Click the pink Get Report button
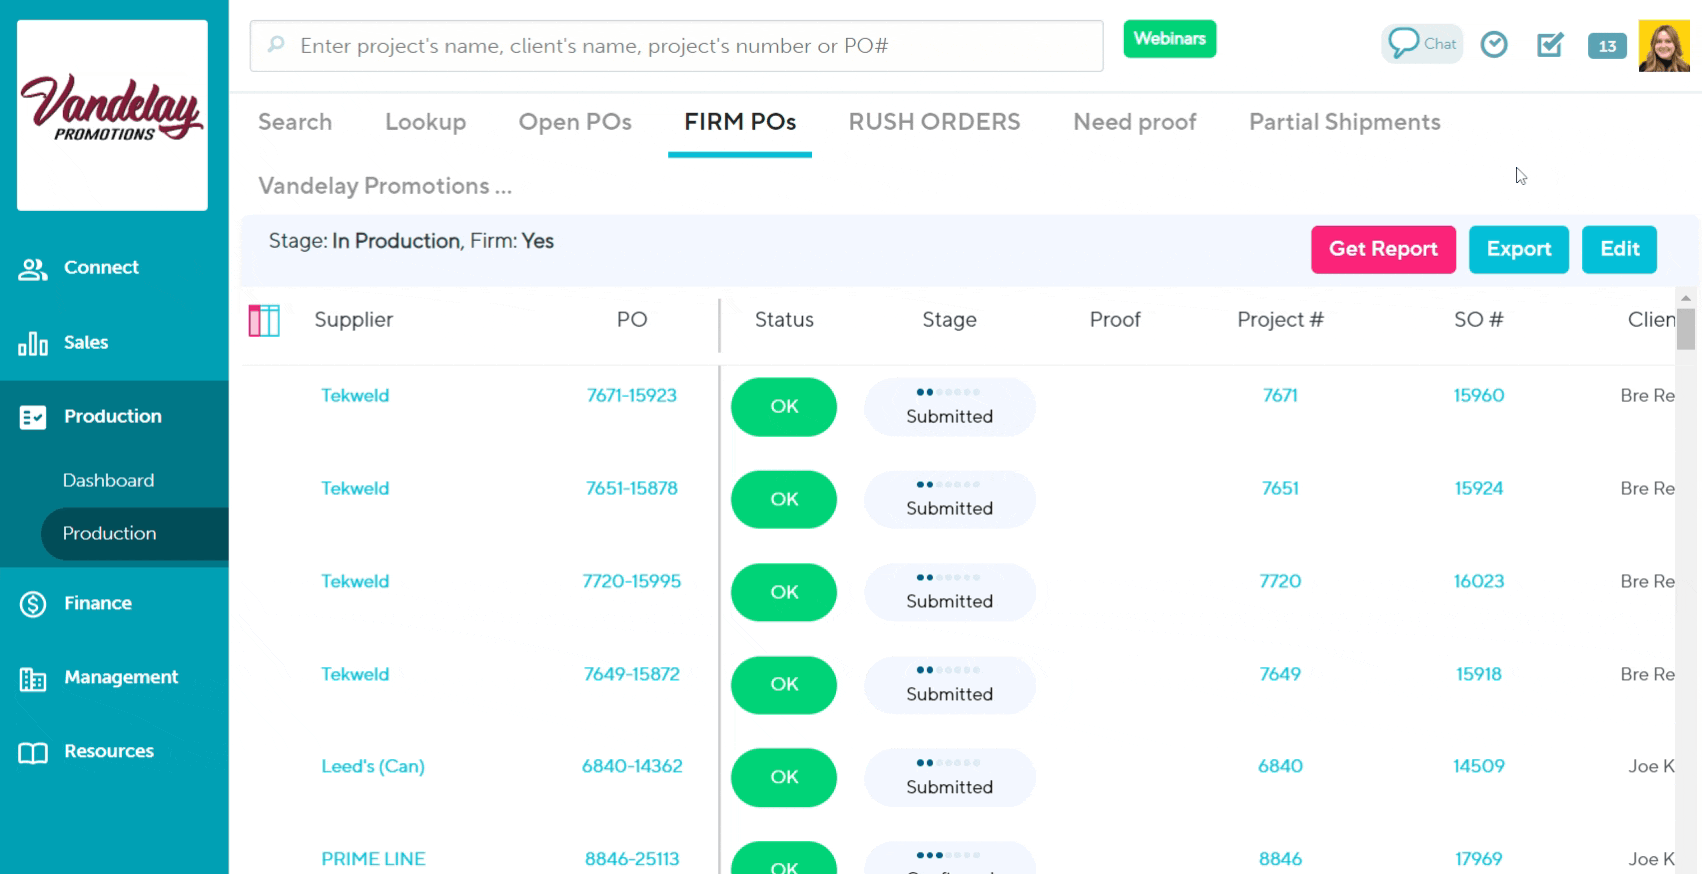 tap(1383, 249)
